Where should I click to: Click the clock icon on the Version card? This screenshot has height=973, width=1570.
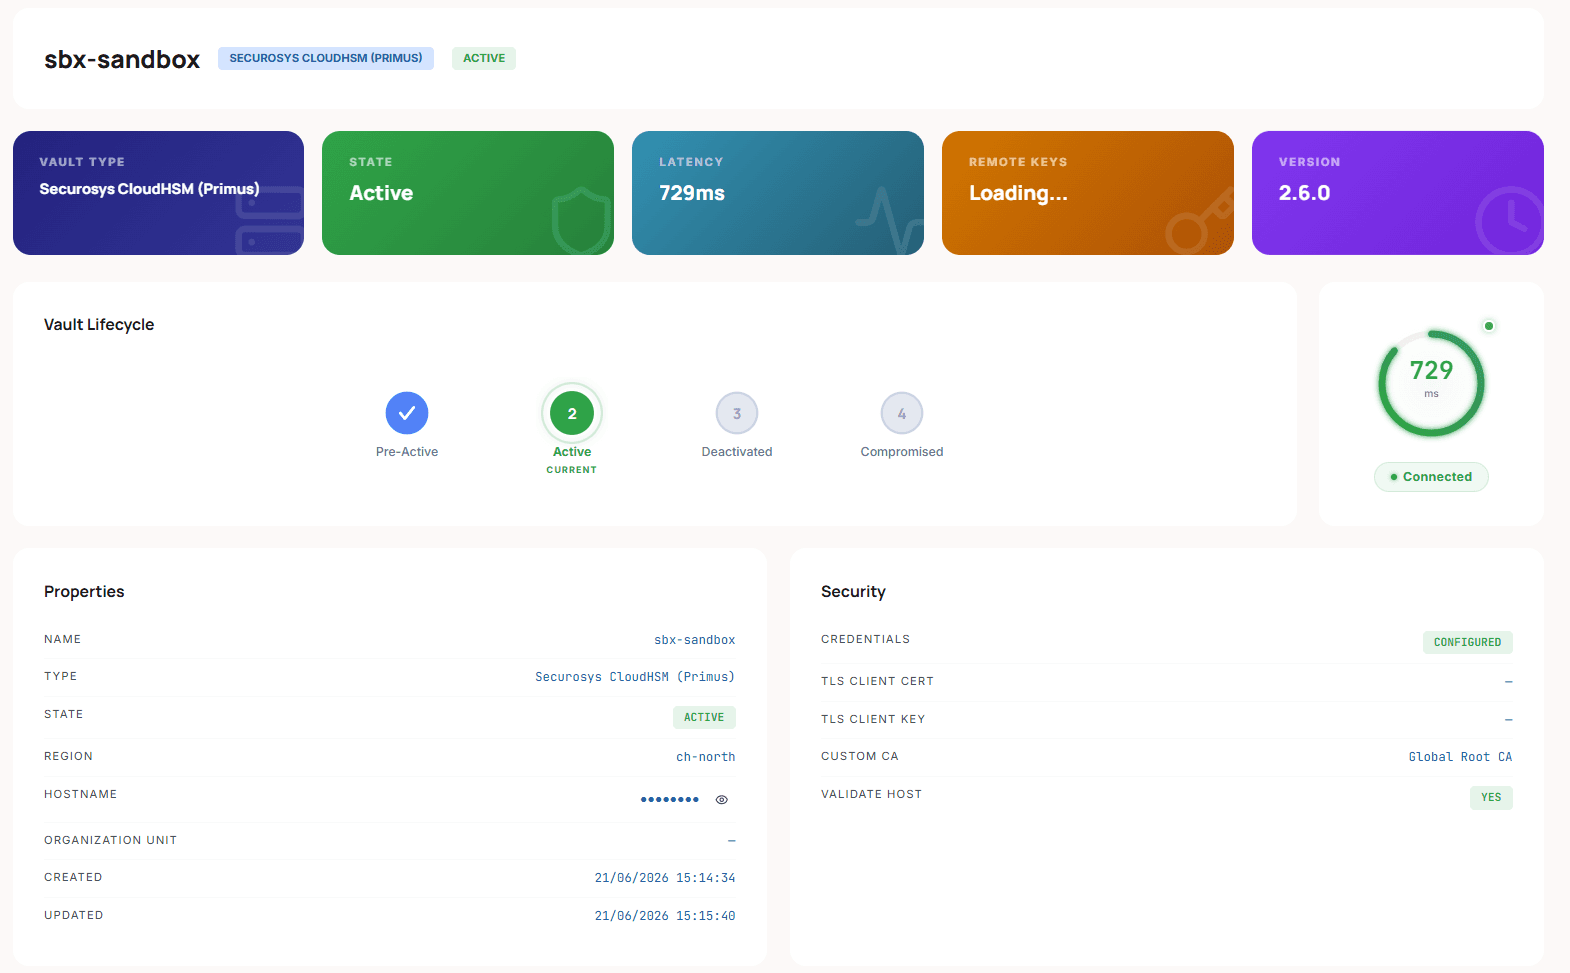[1510, 221]
